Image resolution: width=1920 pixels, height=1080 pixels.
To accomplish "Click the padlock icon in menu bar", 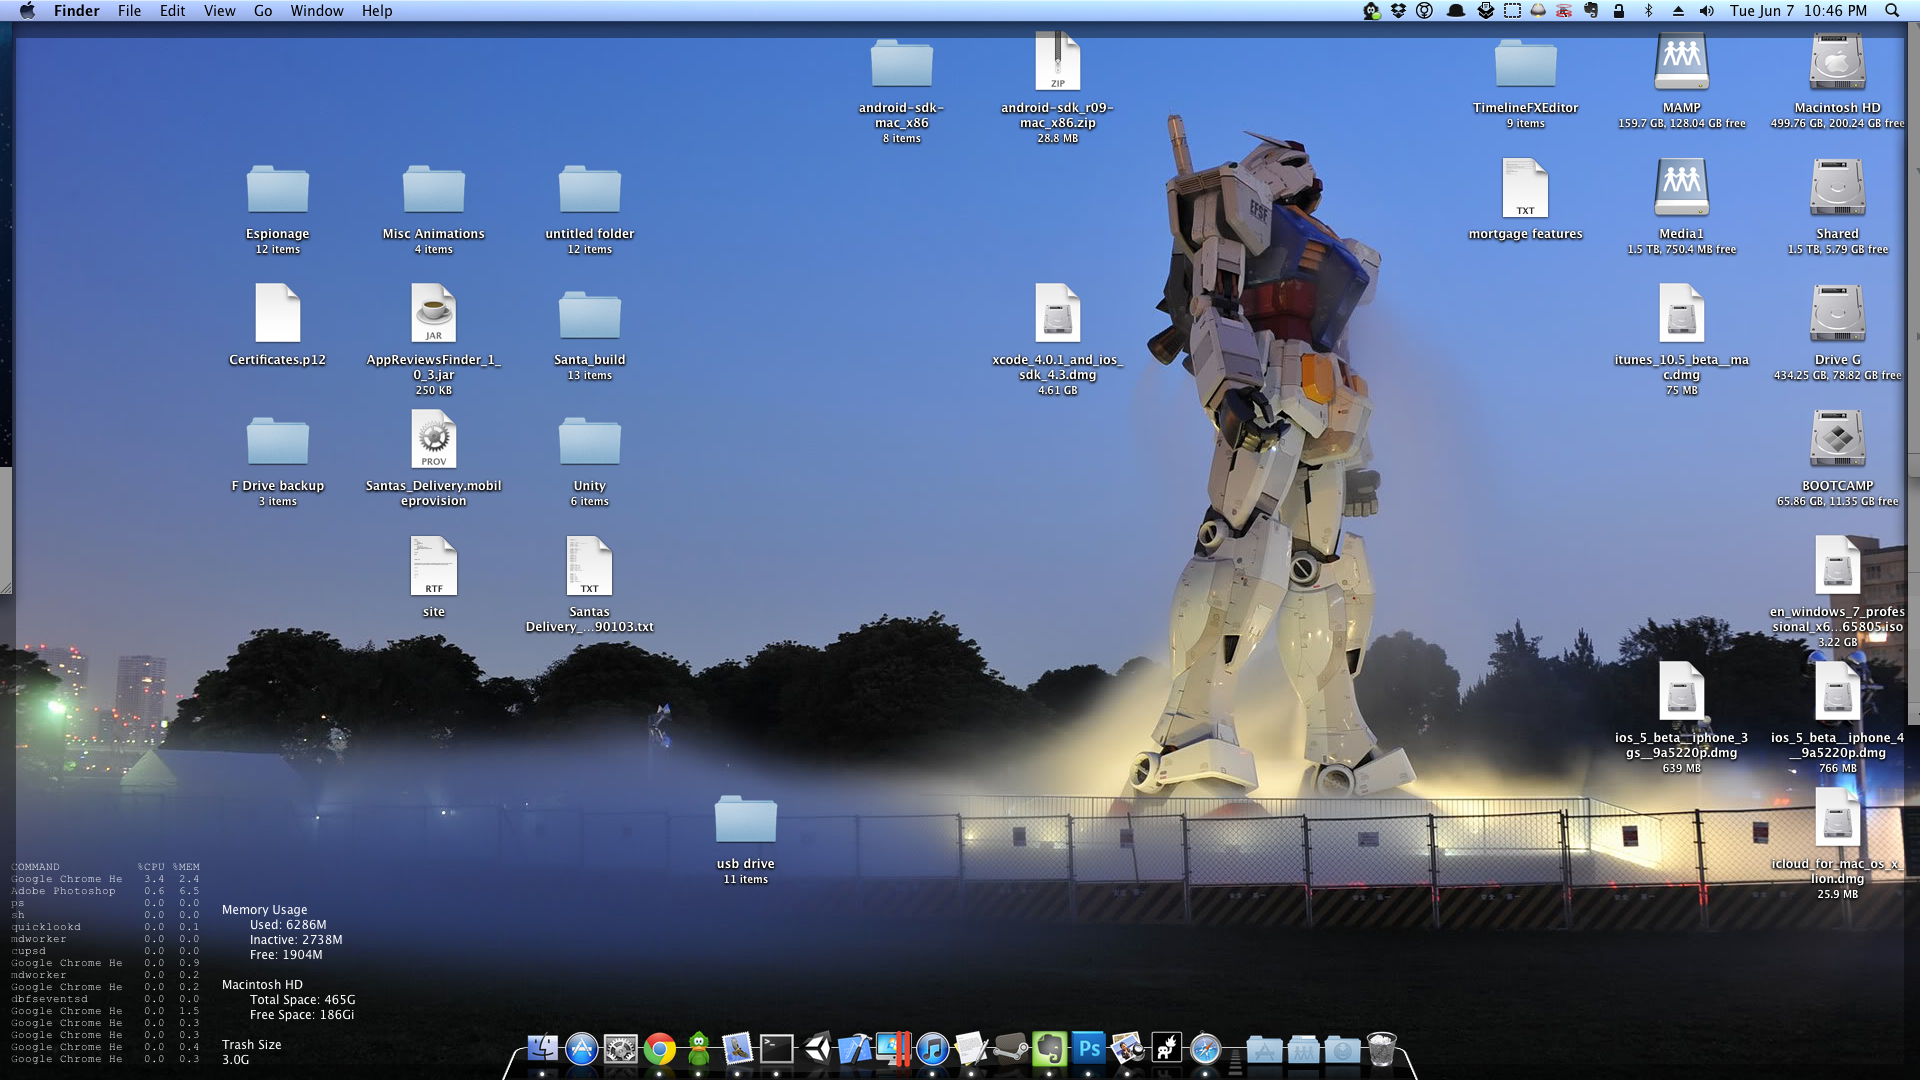I will click(x=1618, y=11).
